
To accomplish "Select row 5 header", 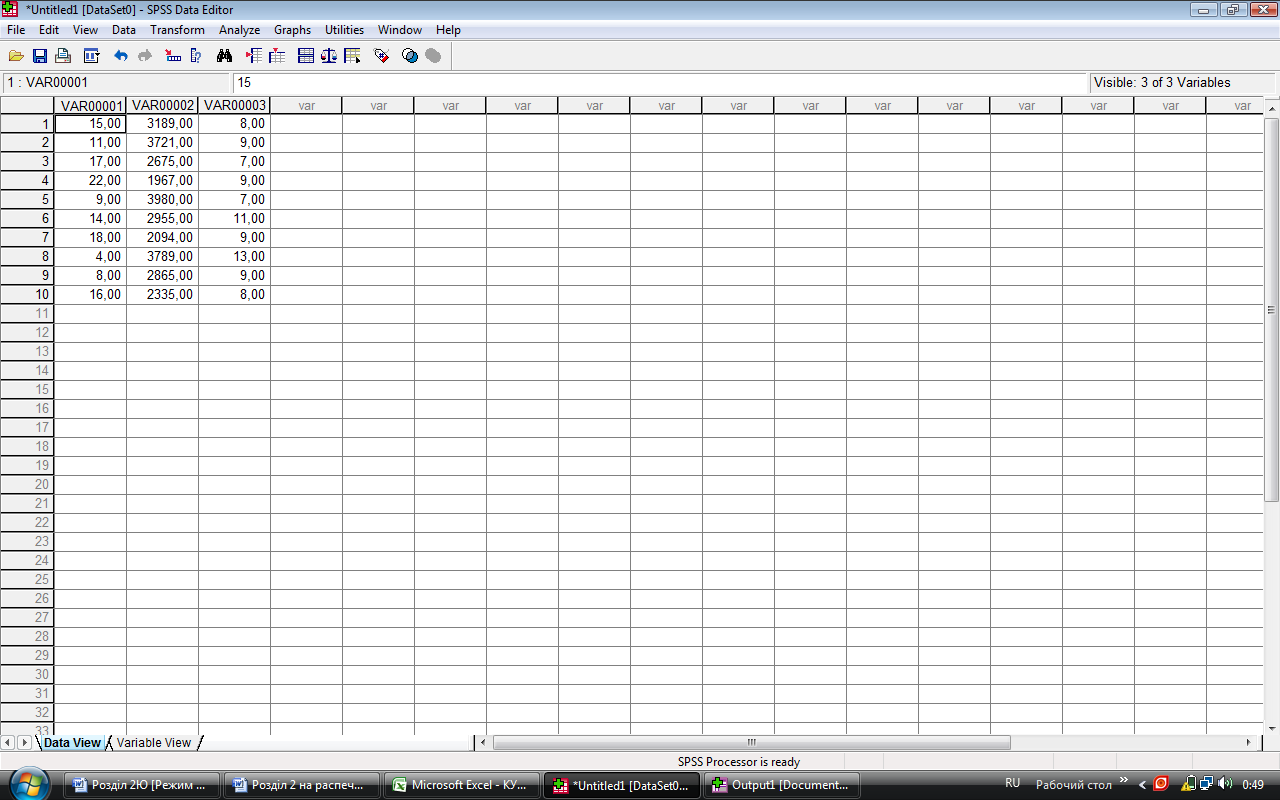I will click(27, 199).
